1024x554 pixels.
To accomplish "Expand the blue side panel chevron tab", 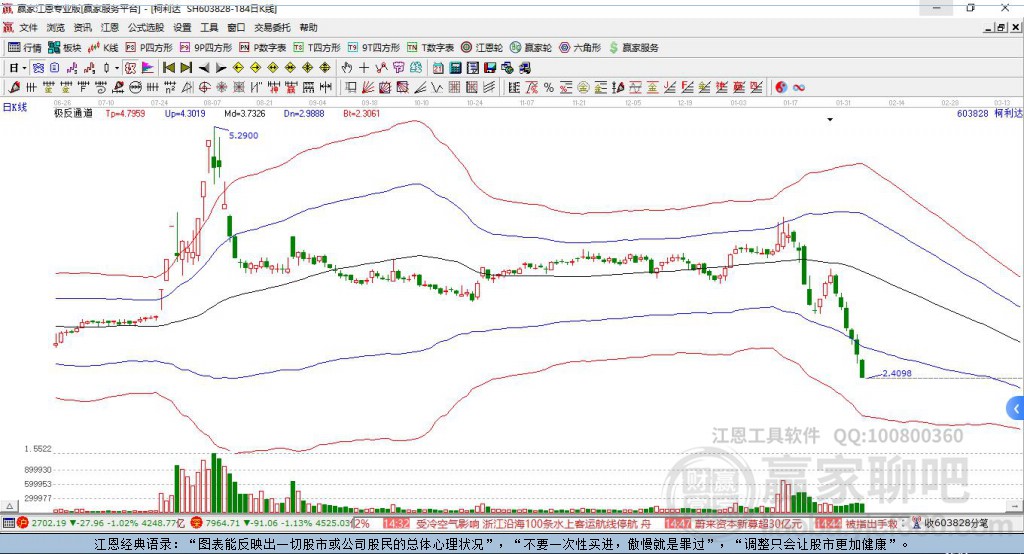I will coord(1016,409).
